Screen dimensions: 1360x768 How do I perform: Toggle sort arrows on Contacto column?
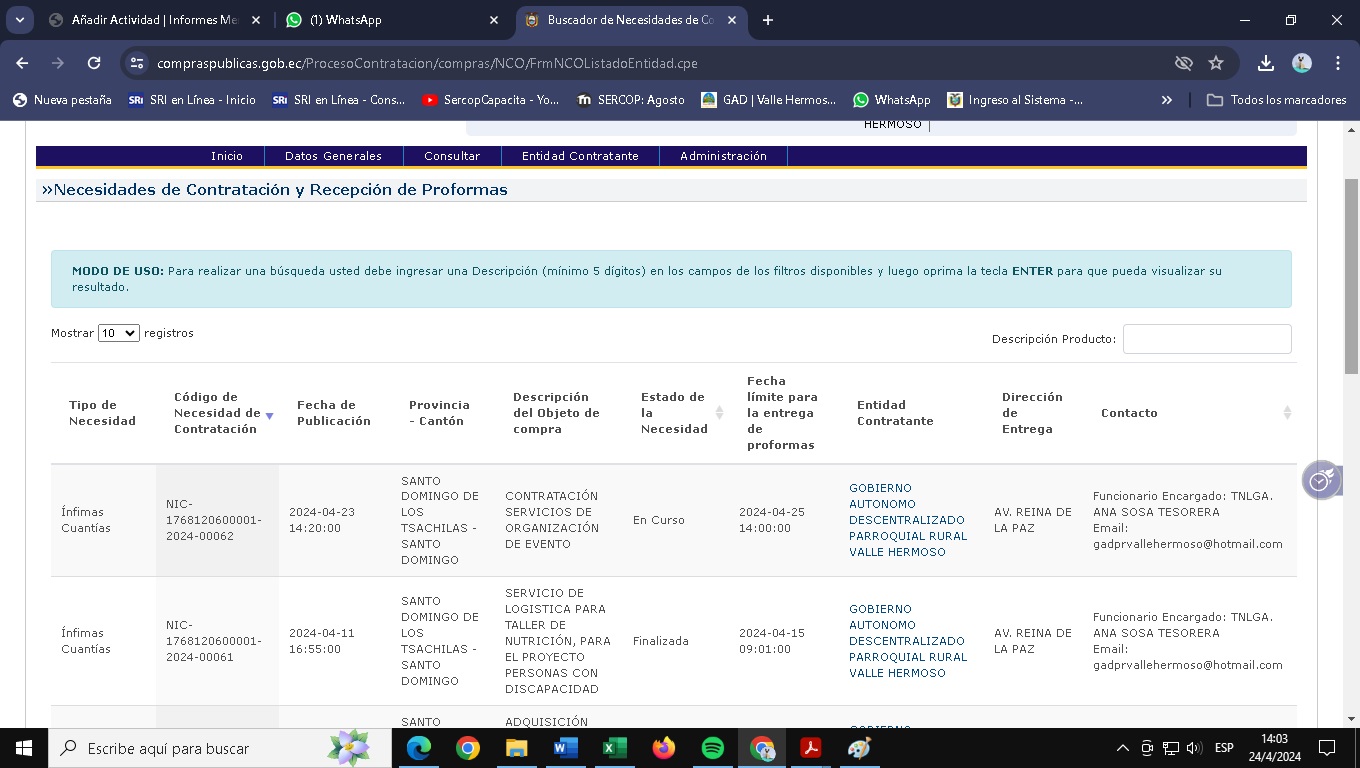pyautogui.click(x=1287, y=413)
